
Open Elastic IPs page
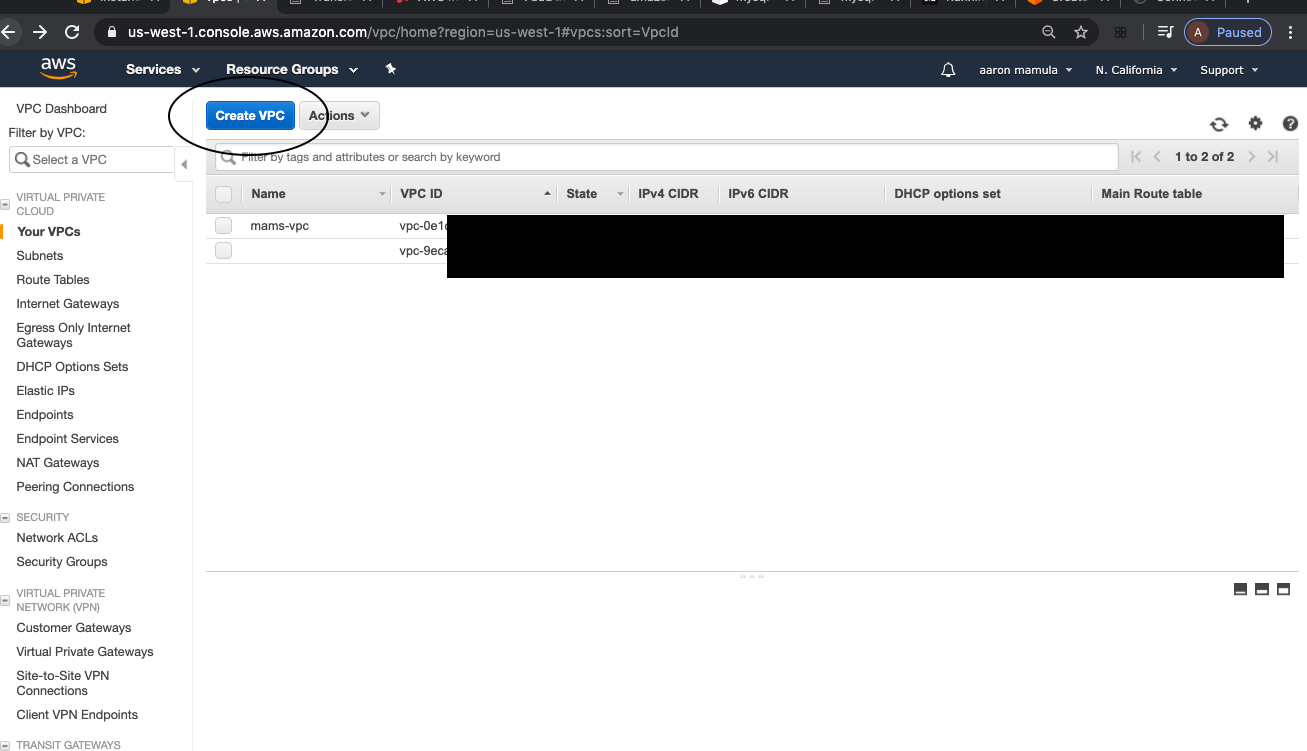[x=46, y=391]
